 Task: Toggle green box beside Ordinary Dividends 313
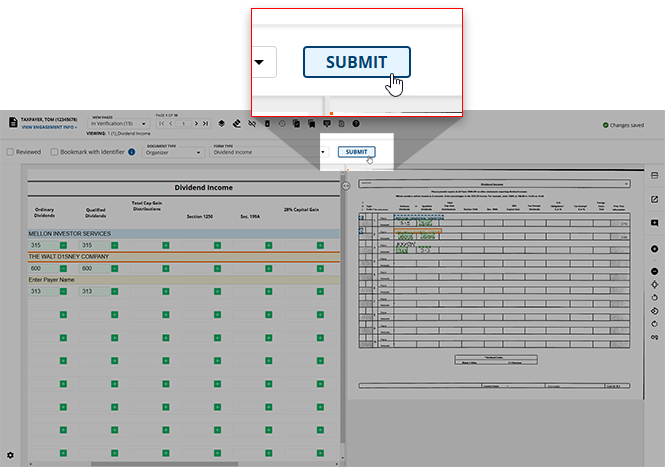pyautogui.click(x=63, y=291)
